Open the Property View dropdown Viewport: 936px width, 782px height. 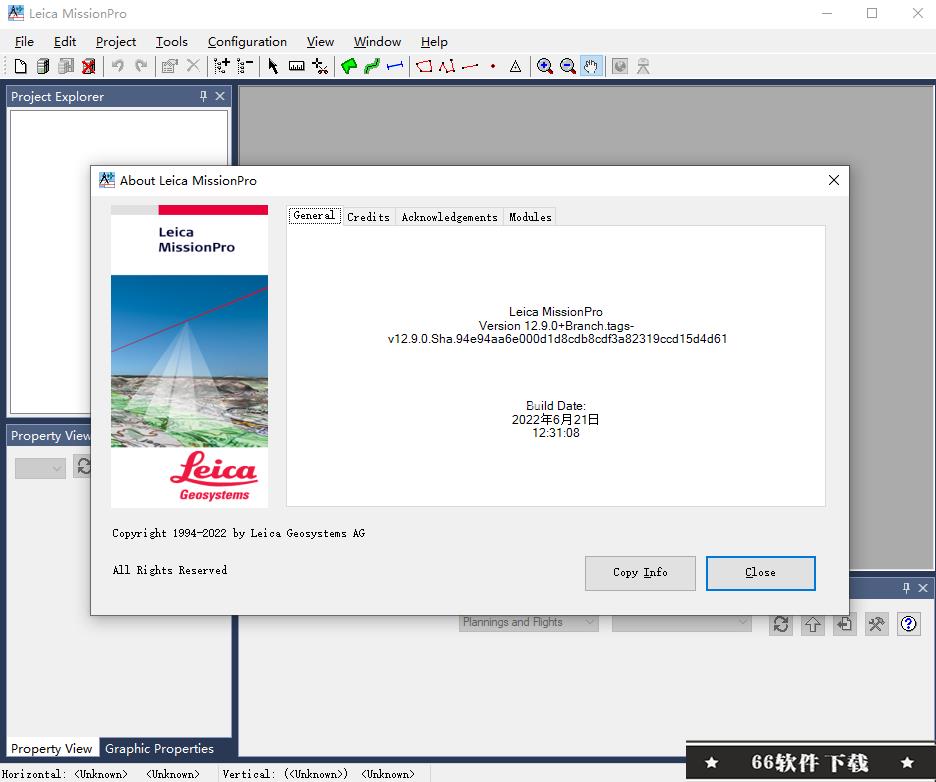[40, 468]
